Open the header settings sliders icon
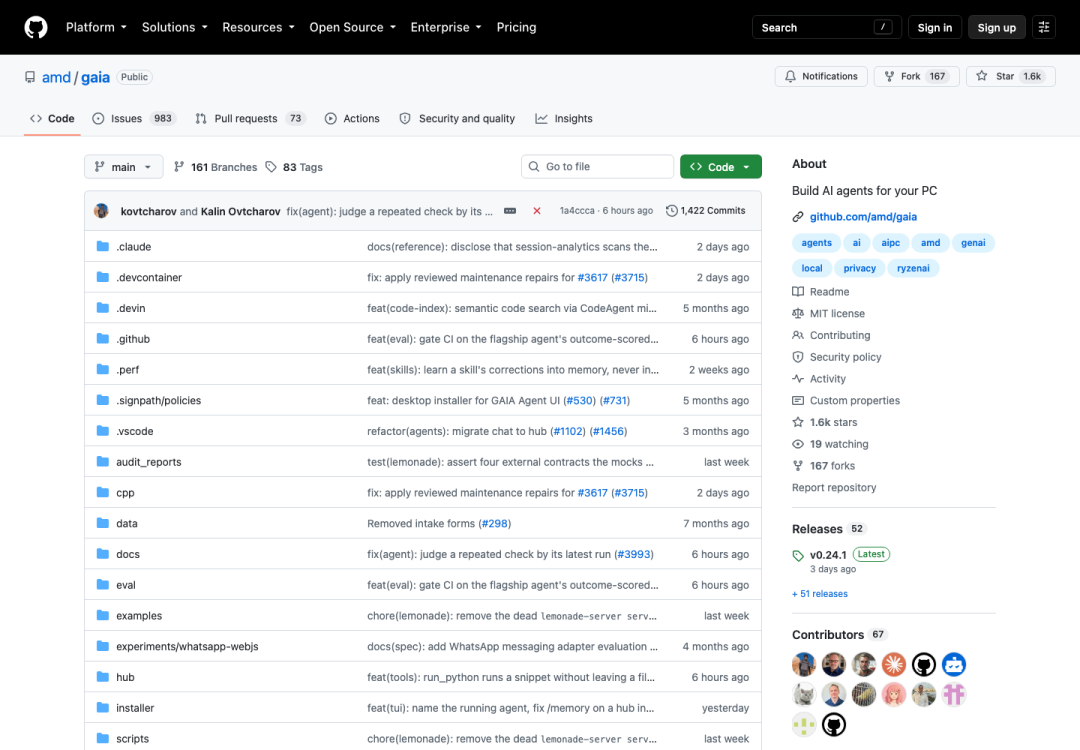Screen dimensions: 1080x750 [x=1043, y=28]
